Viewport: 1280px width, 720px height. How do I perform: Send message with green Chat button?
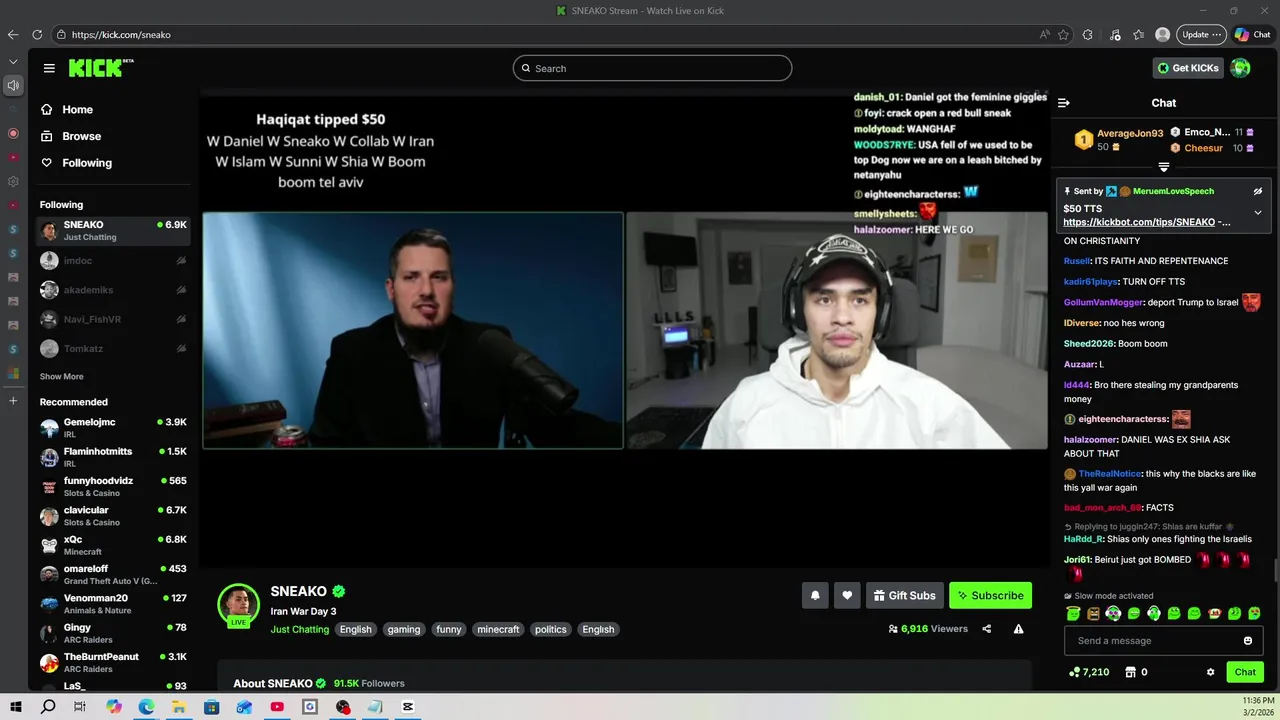pyautogui.click(x=1245, y=672)
